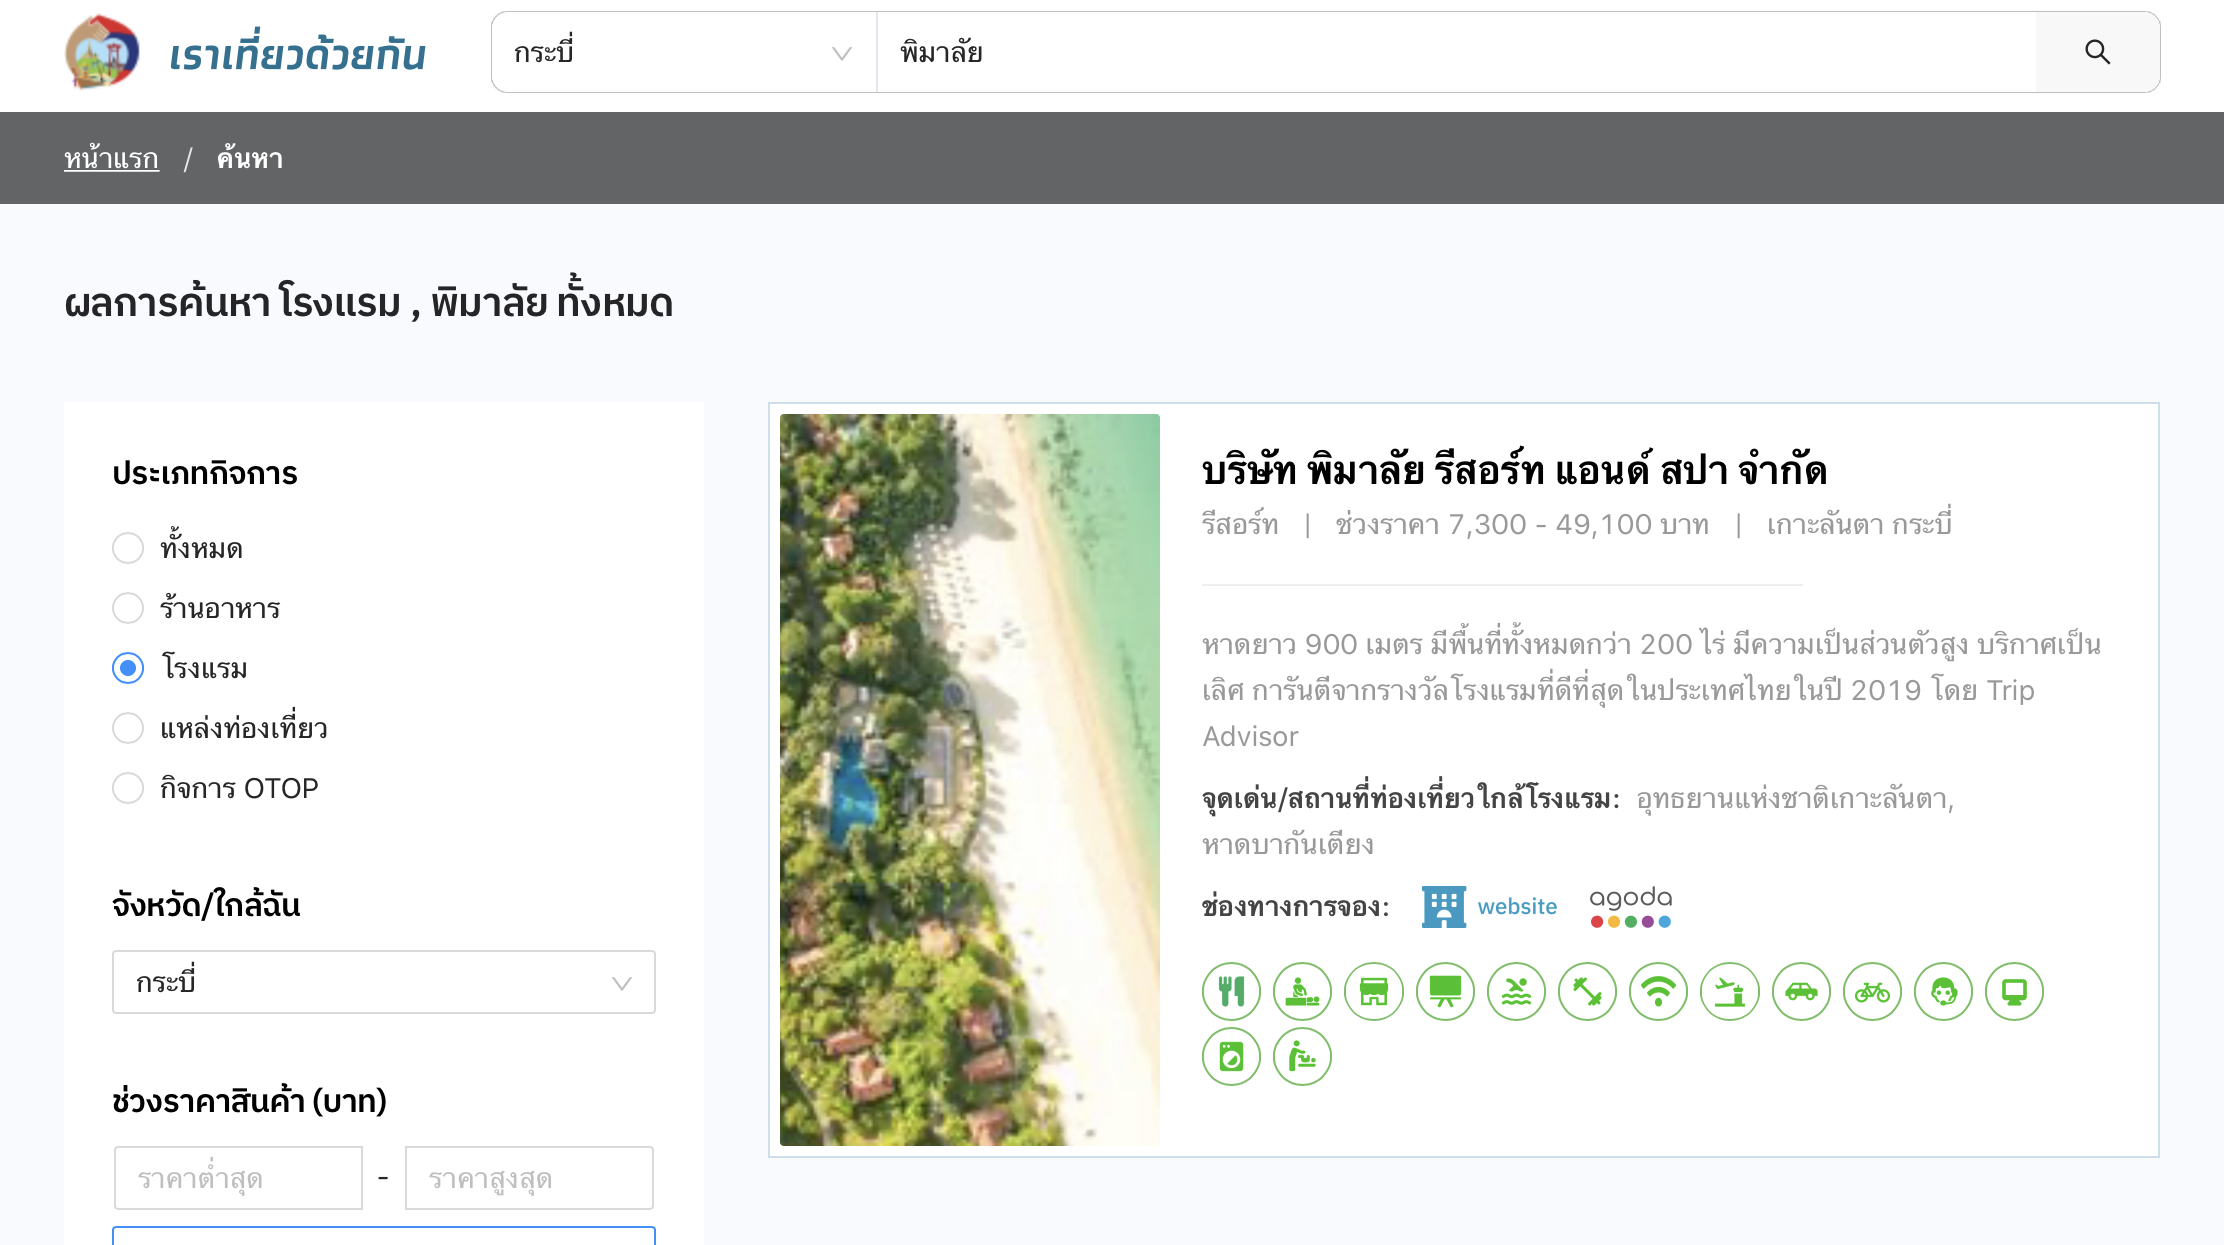Click the ค้นหา breadcrumb item
Image resolution: width=2224 pixels, height=1245 pixels.
tap(250, 158)
